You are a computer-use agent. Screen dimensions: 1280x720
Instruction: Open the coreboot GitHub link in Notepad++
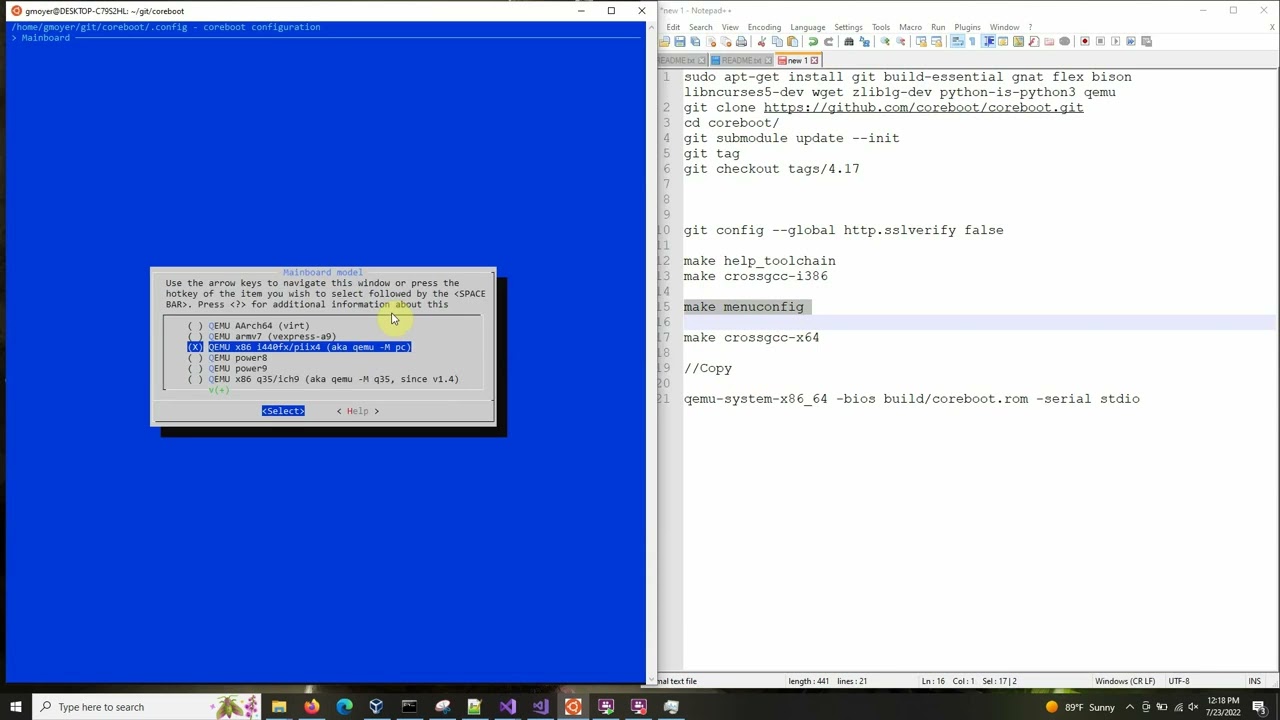tap(923, 107)
